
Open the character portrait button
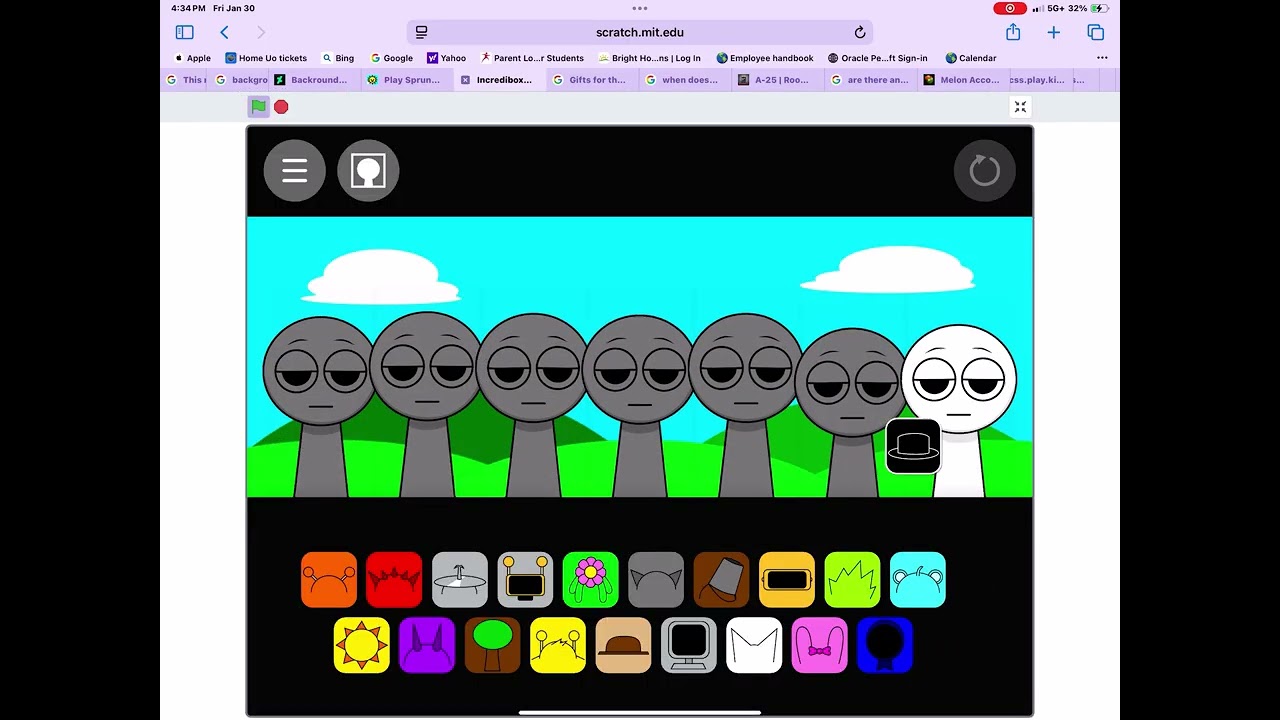[x=368, y=171]
